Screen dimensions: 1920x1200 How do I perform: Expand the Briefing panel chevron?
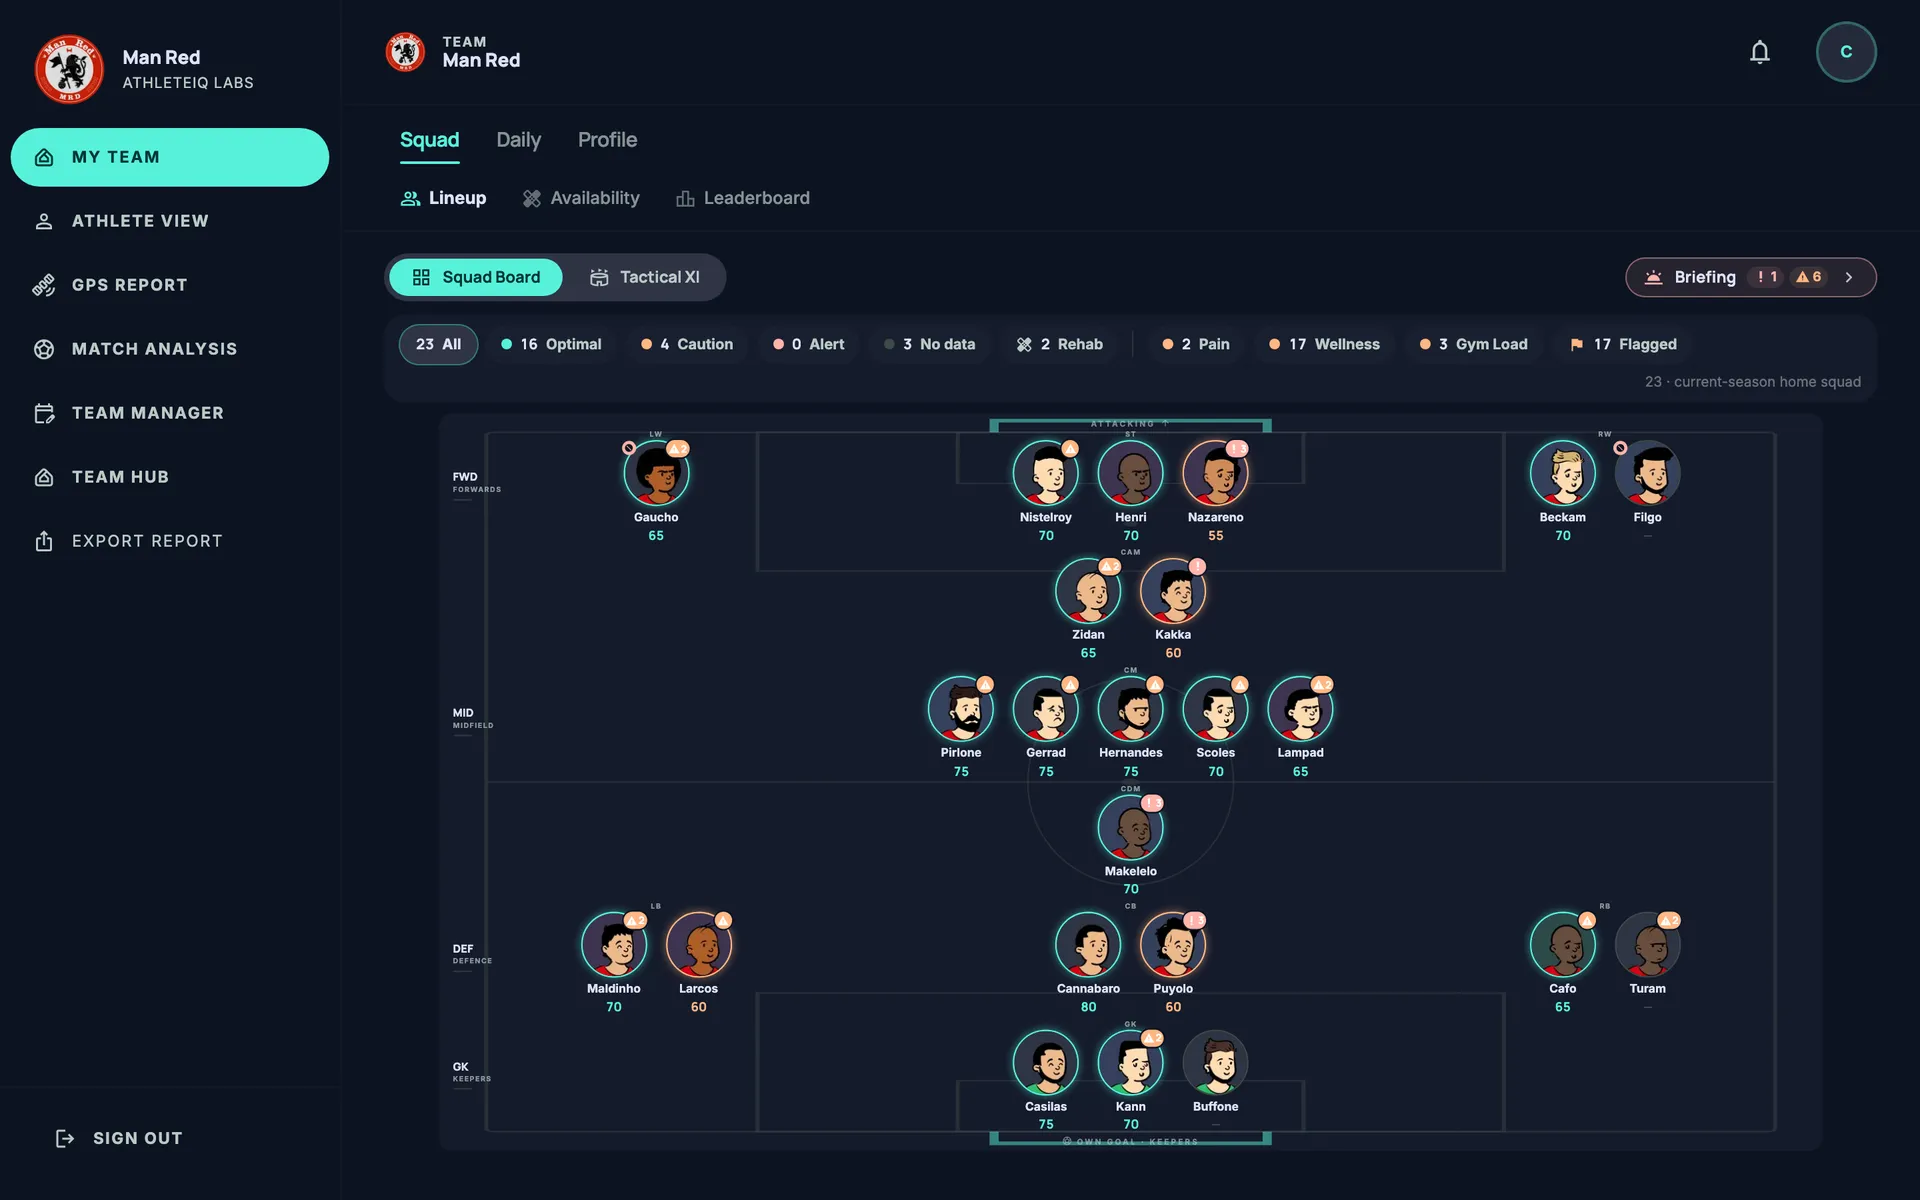coord(1849,277)
